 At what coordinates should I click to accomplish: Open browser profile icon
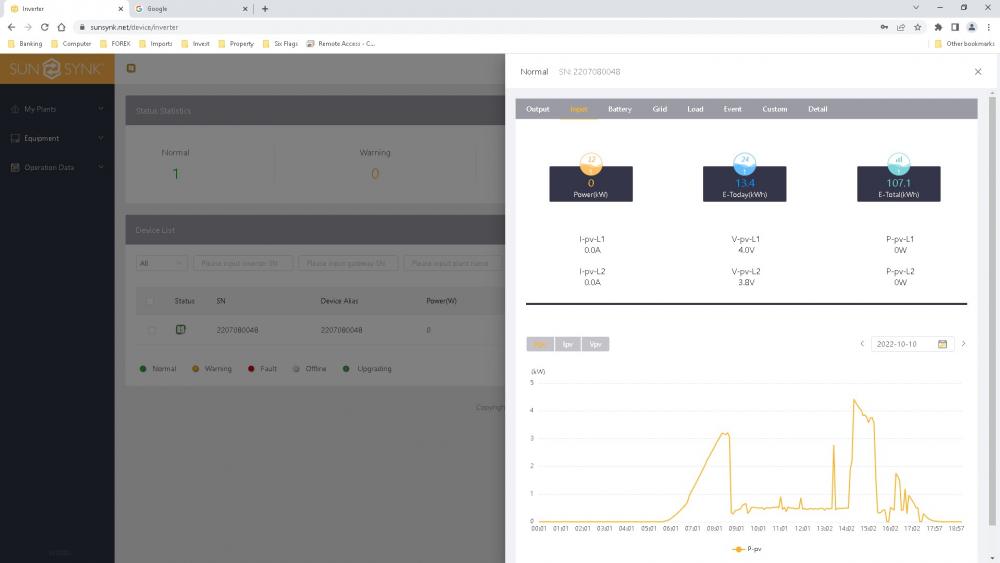(972, 27)
